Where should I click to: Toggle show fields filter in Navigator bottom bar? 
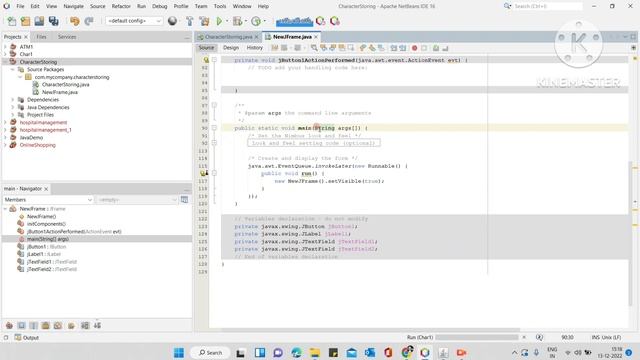[x=21, y=326]
